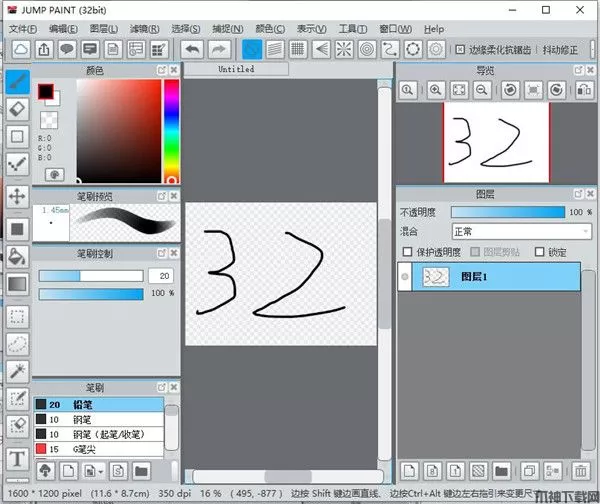Viewport: 600px width, 504px height.
Task: Enable the 保护透明度 checkbox
Action: click(406, 252)
